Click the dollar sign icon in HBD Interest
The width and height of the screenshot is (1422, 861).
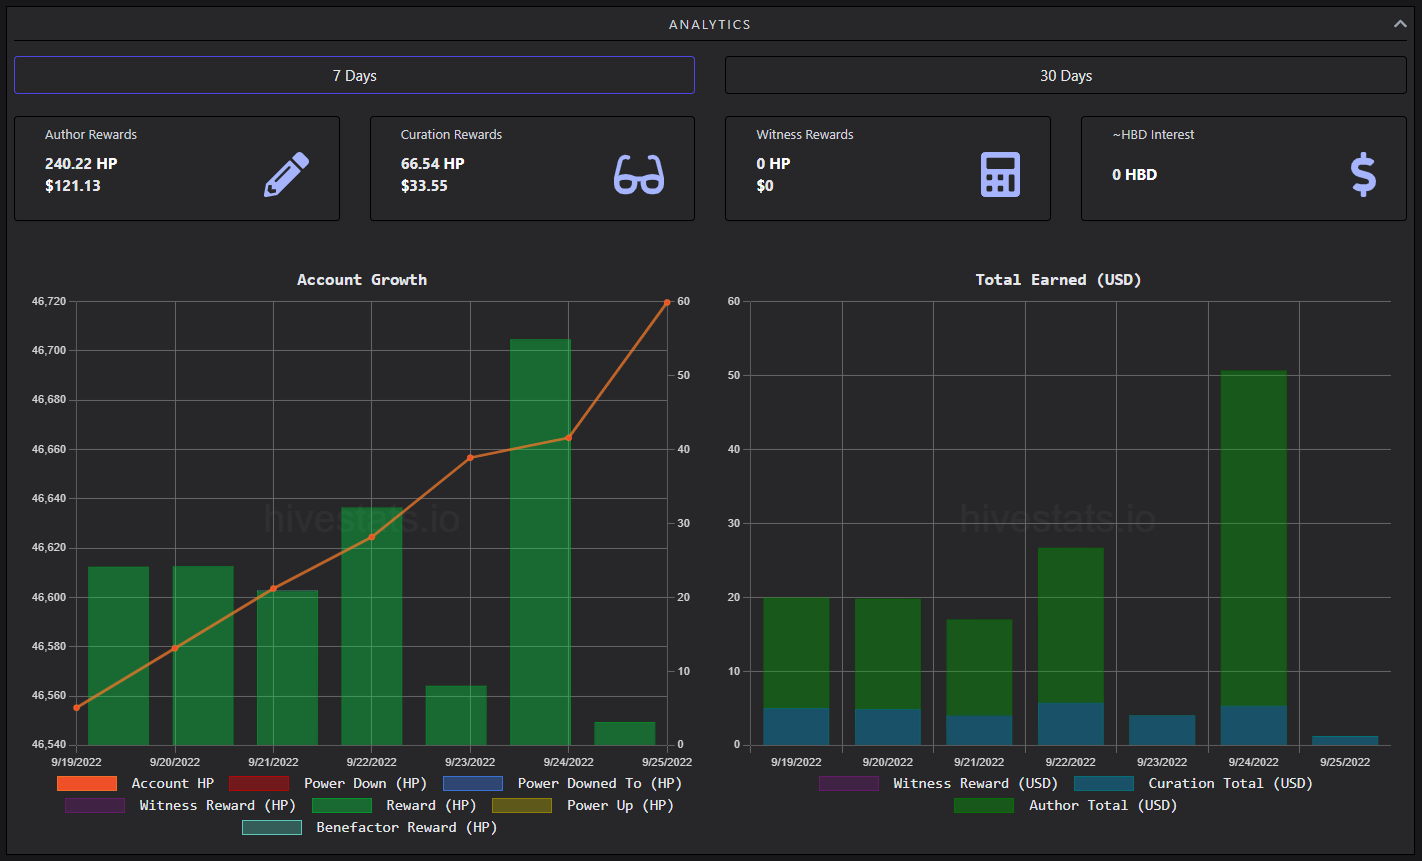tap(1363, 175)
